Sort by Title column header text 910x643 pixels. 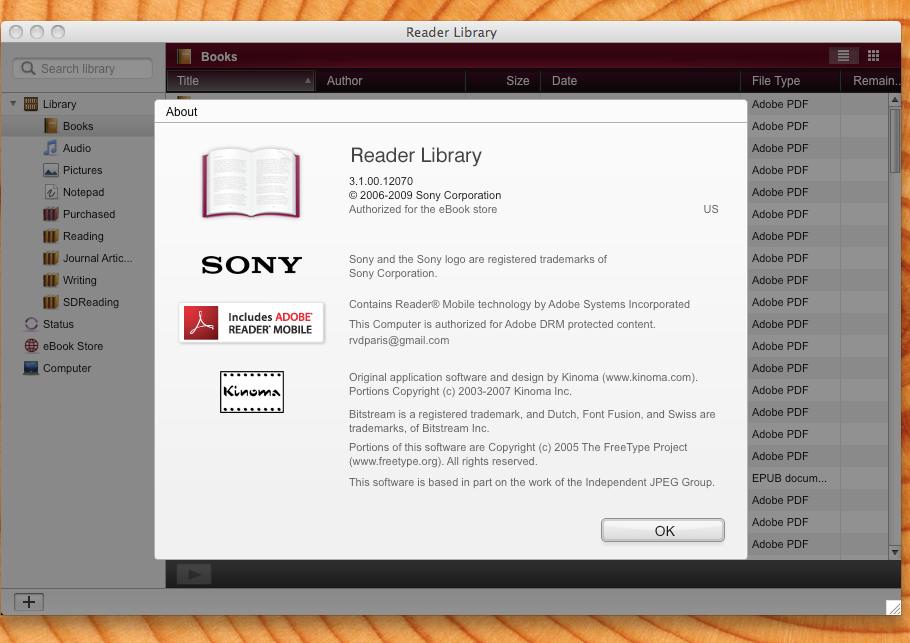187,81
